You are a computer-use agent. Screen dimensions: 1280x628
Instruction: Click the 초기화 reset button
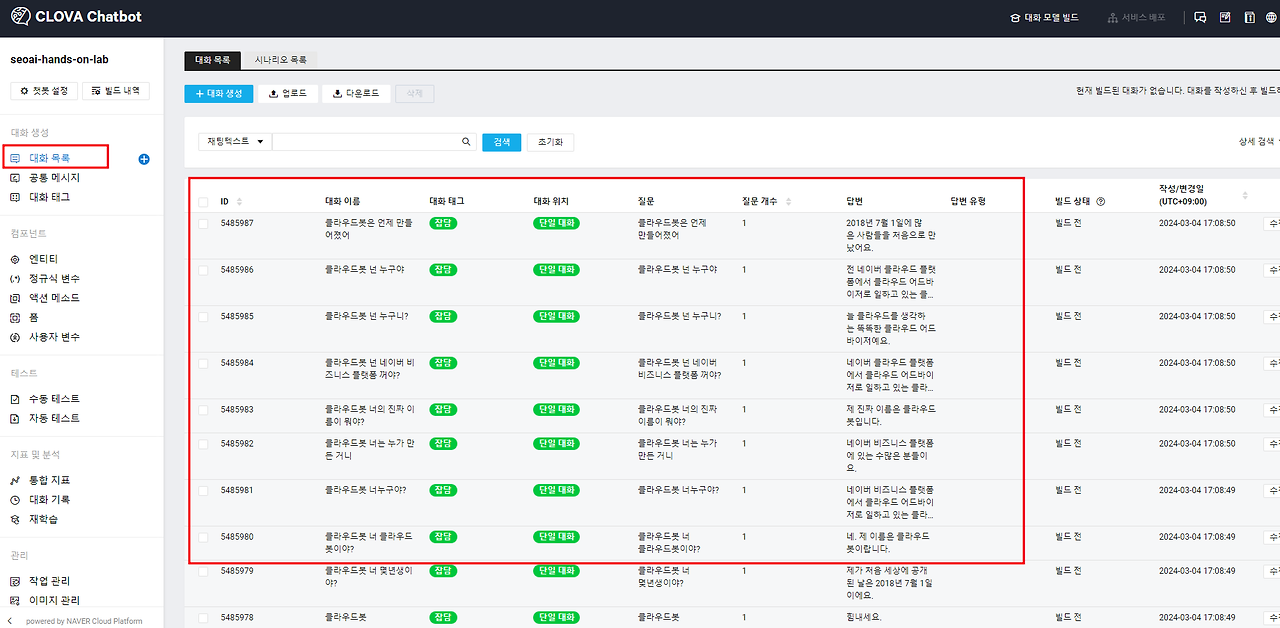click(x=550, y=142)
